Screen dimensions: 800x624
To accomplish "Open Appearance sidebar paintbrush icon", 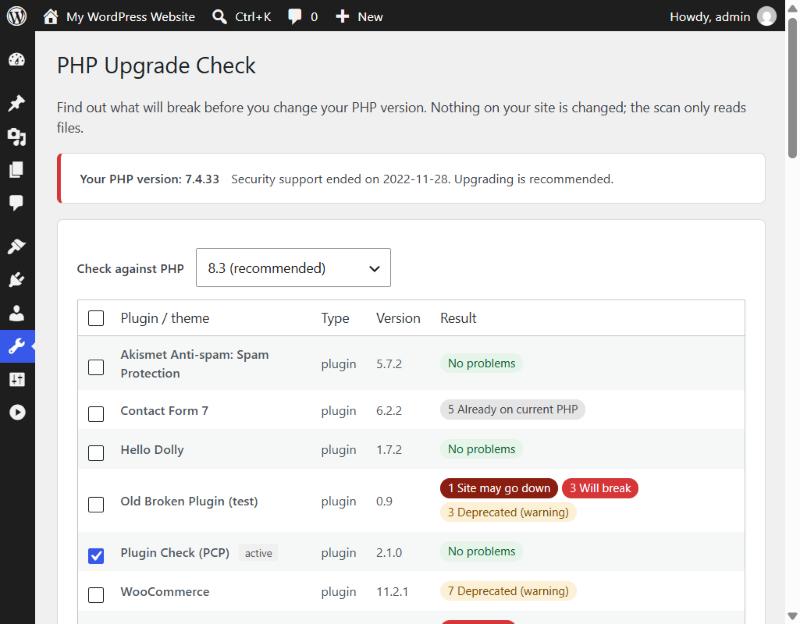I will click(x=17, y=246).
